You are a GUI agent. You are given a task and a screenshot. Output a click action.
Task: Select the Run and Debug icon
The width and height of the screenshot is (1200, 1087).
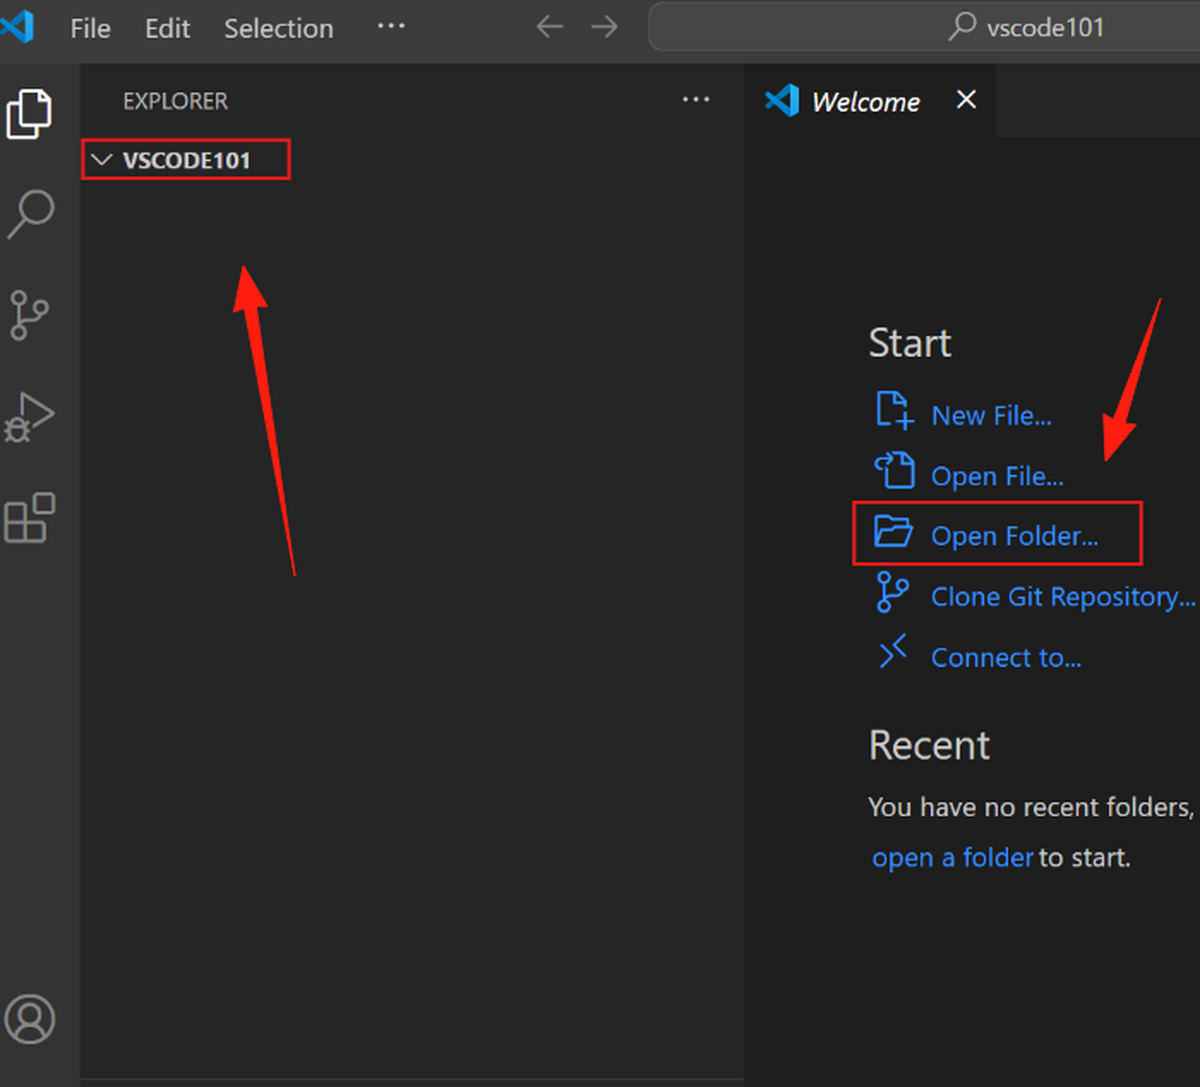pos(31,417)
